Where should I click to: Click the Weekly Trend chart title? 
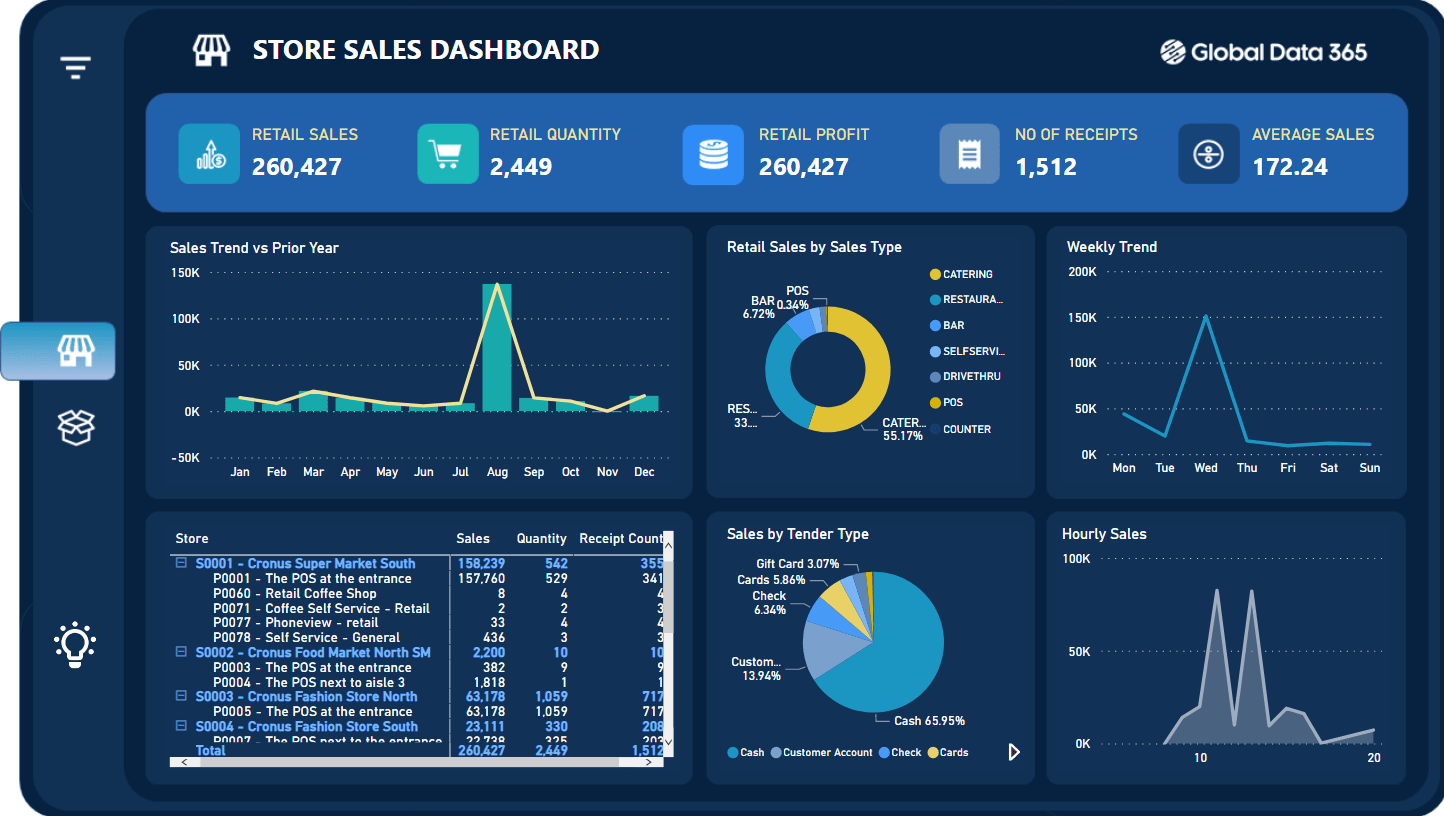[1111, 247]
